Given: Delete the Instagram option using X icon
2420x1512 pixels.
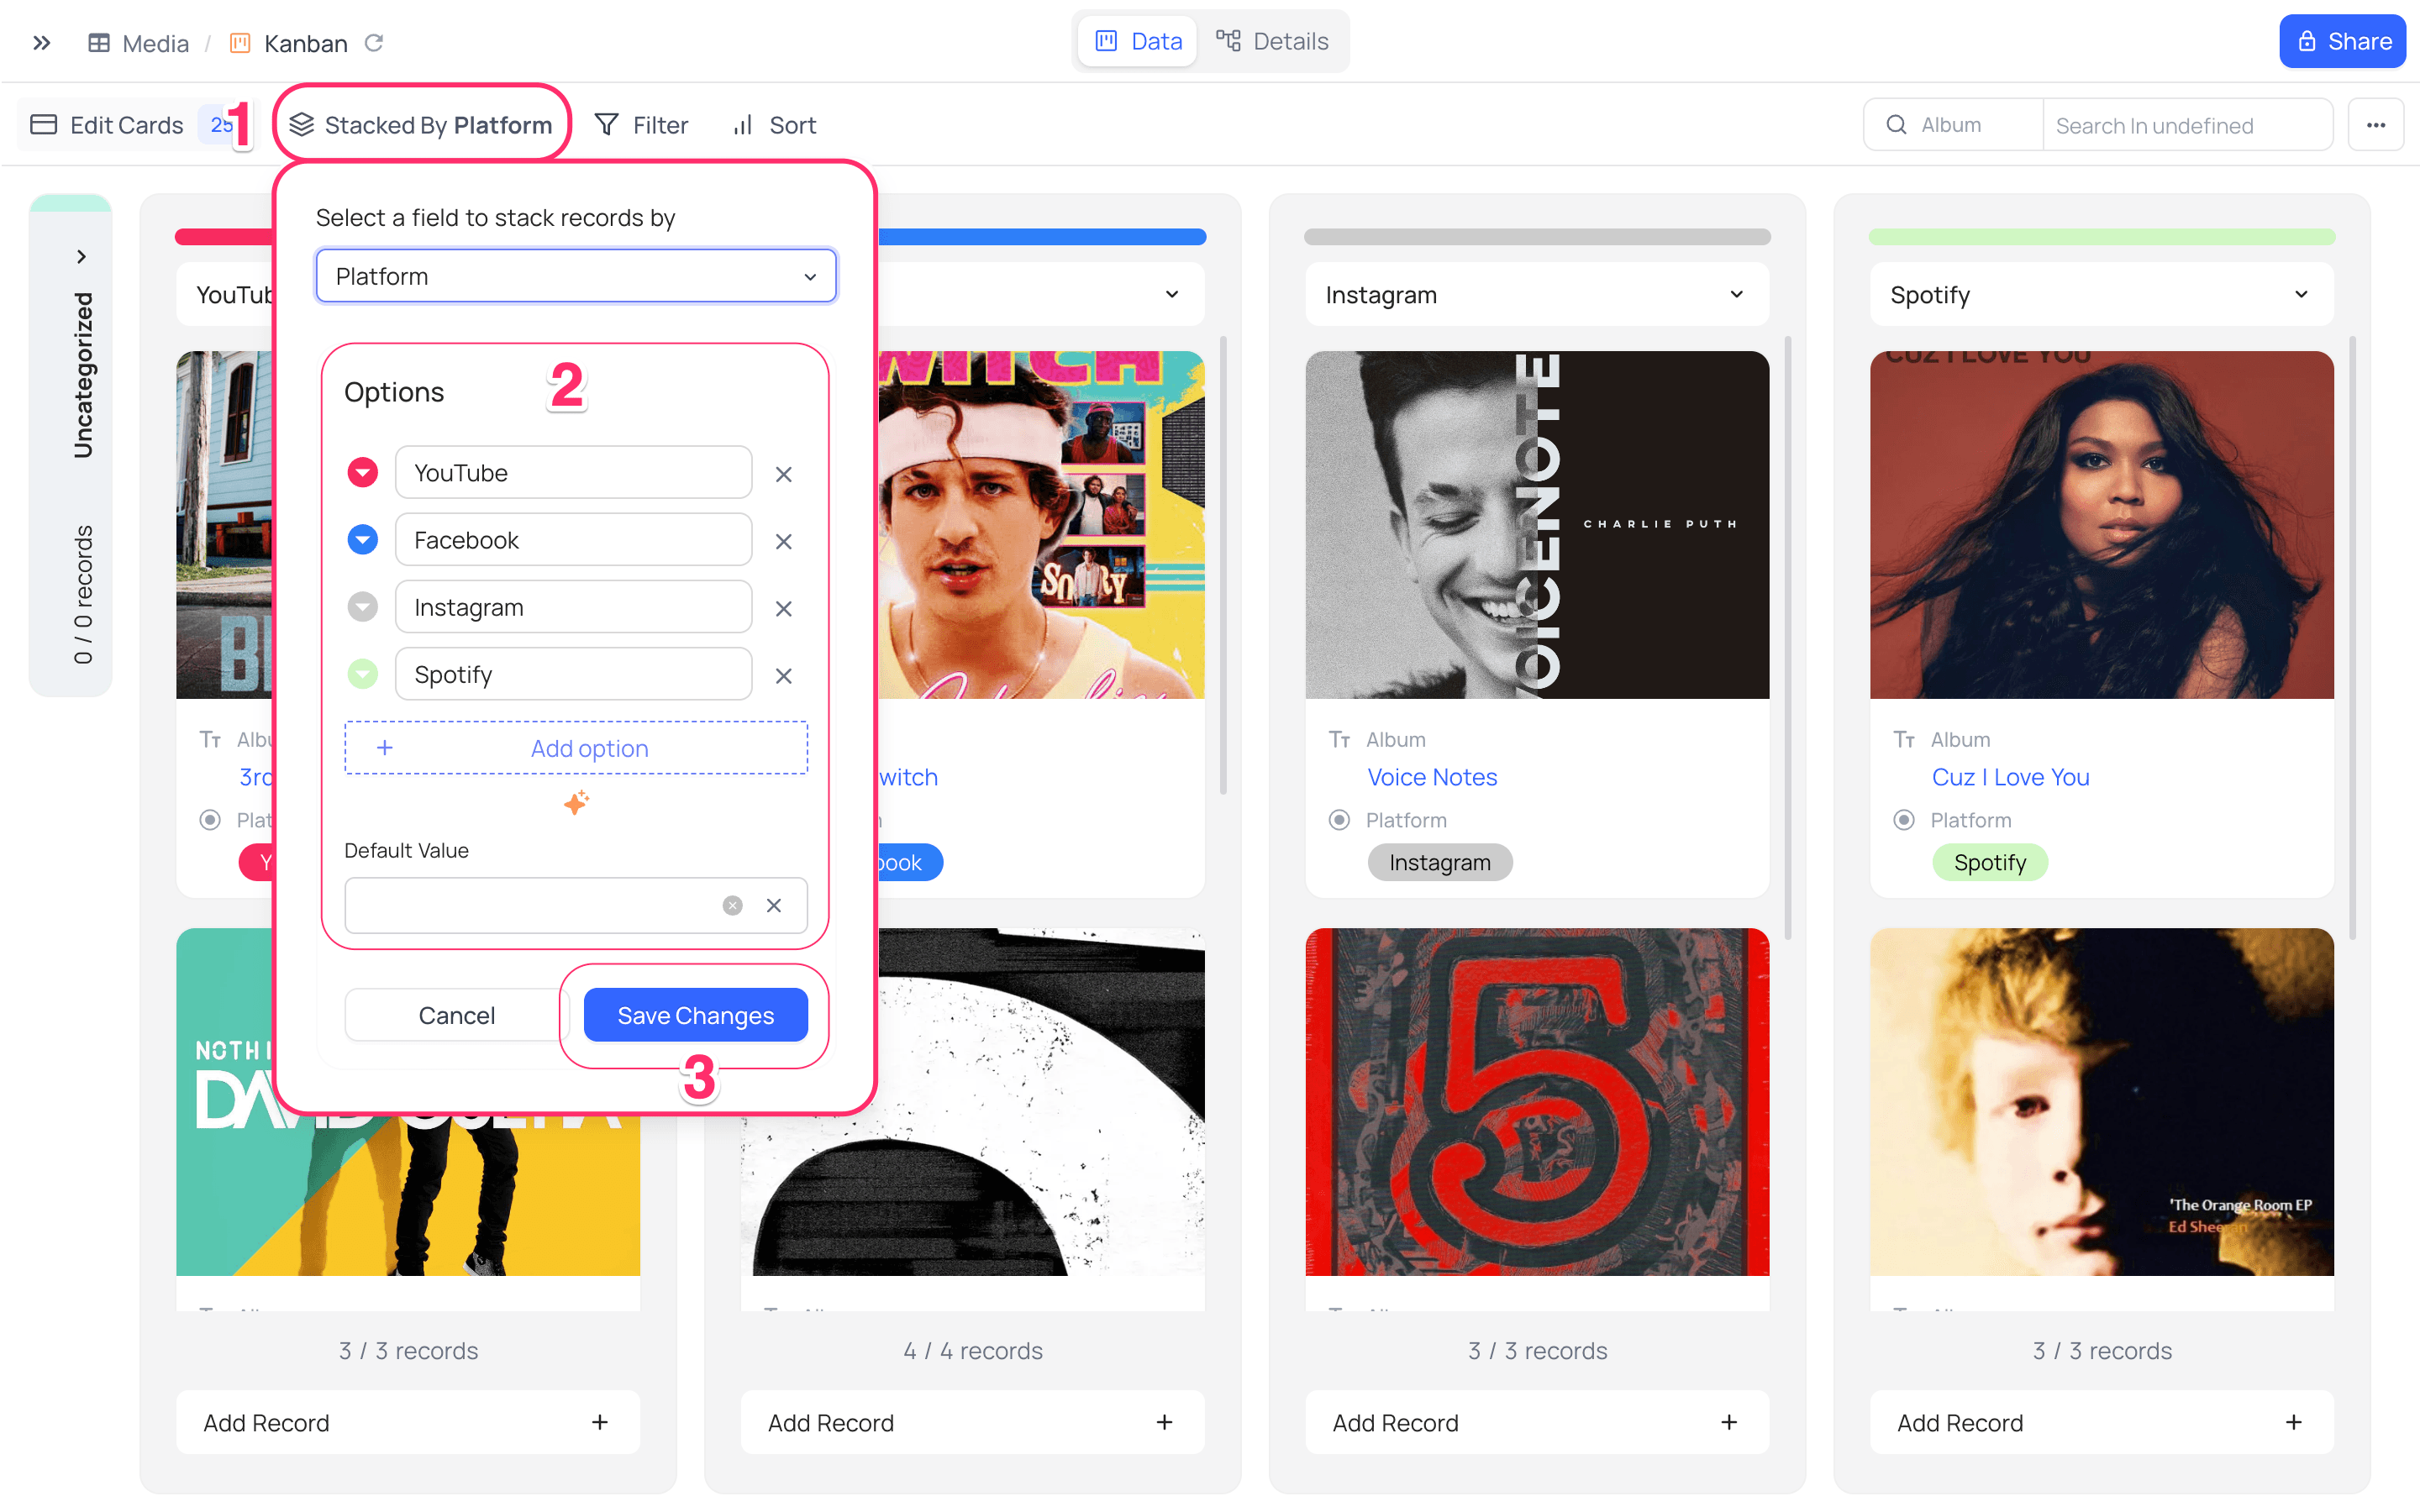Looking at the screenshot, I should click(x=783, y=608).
